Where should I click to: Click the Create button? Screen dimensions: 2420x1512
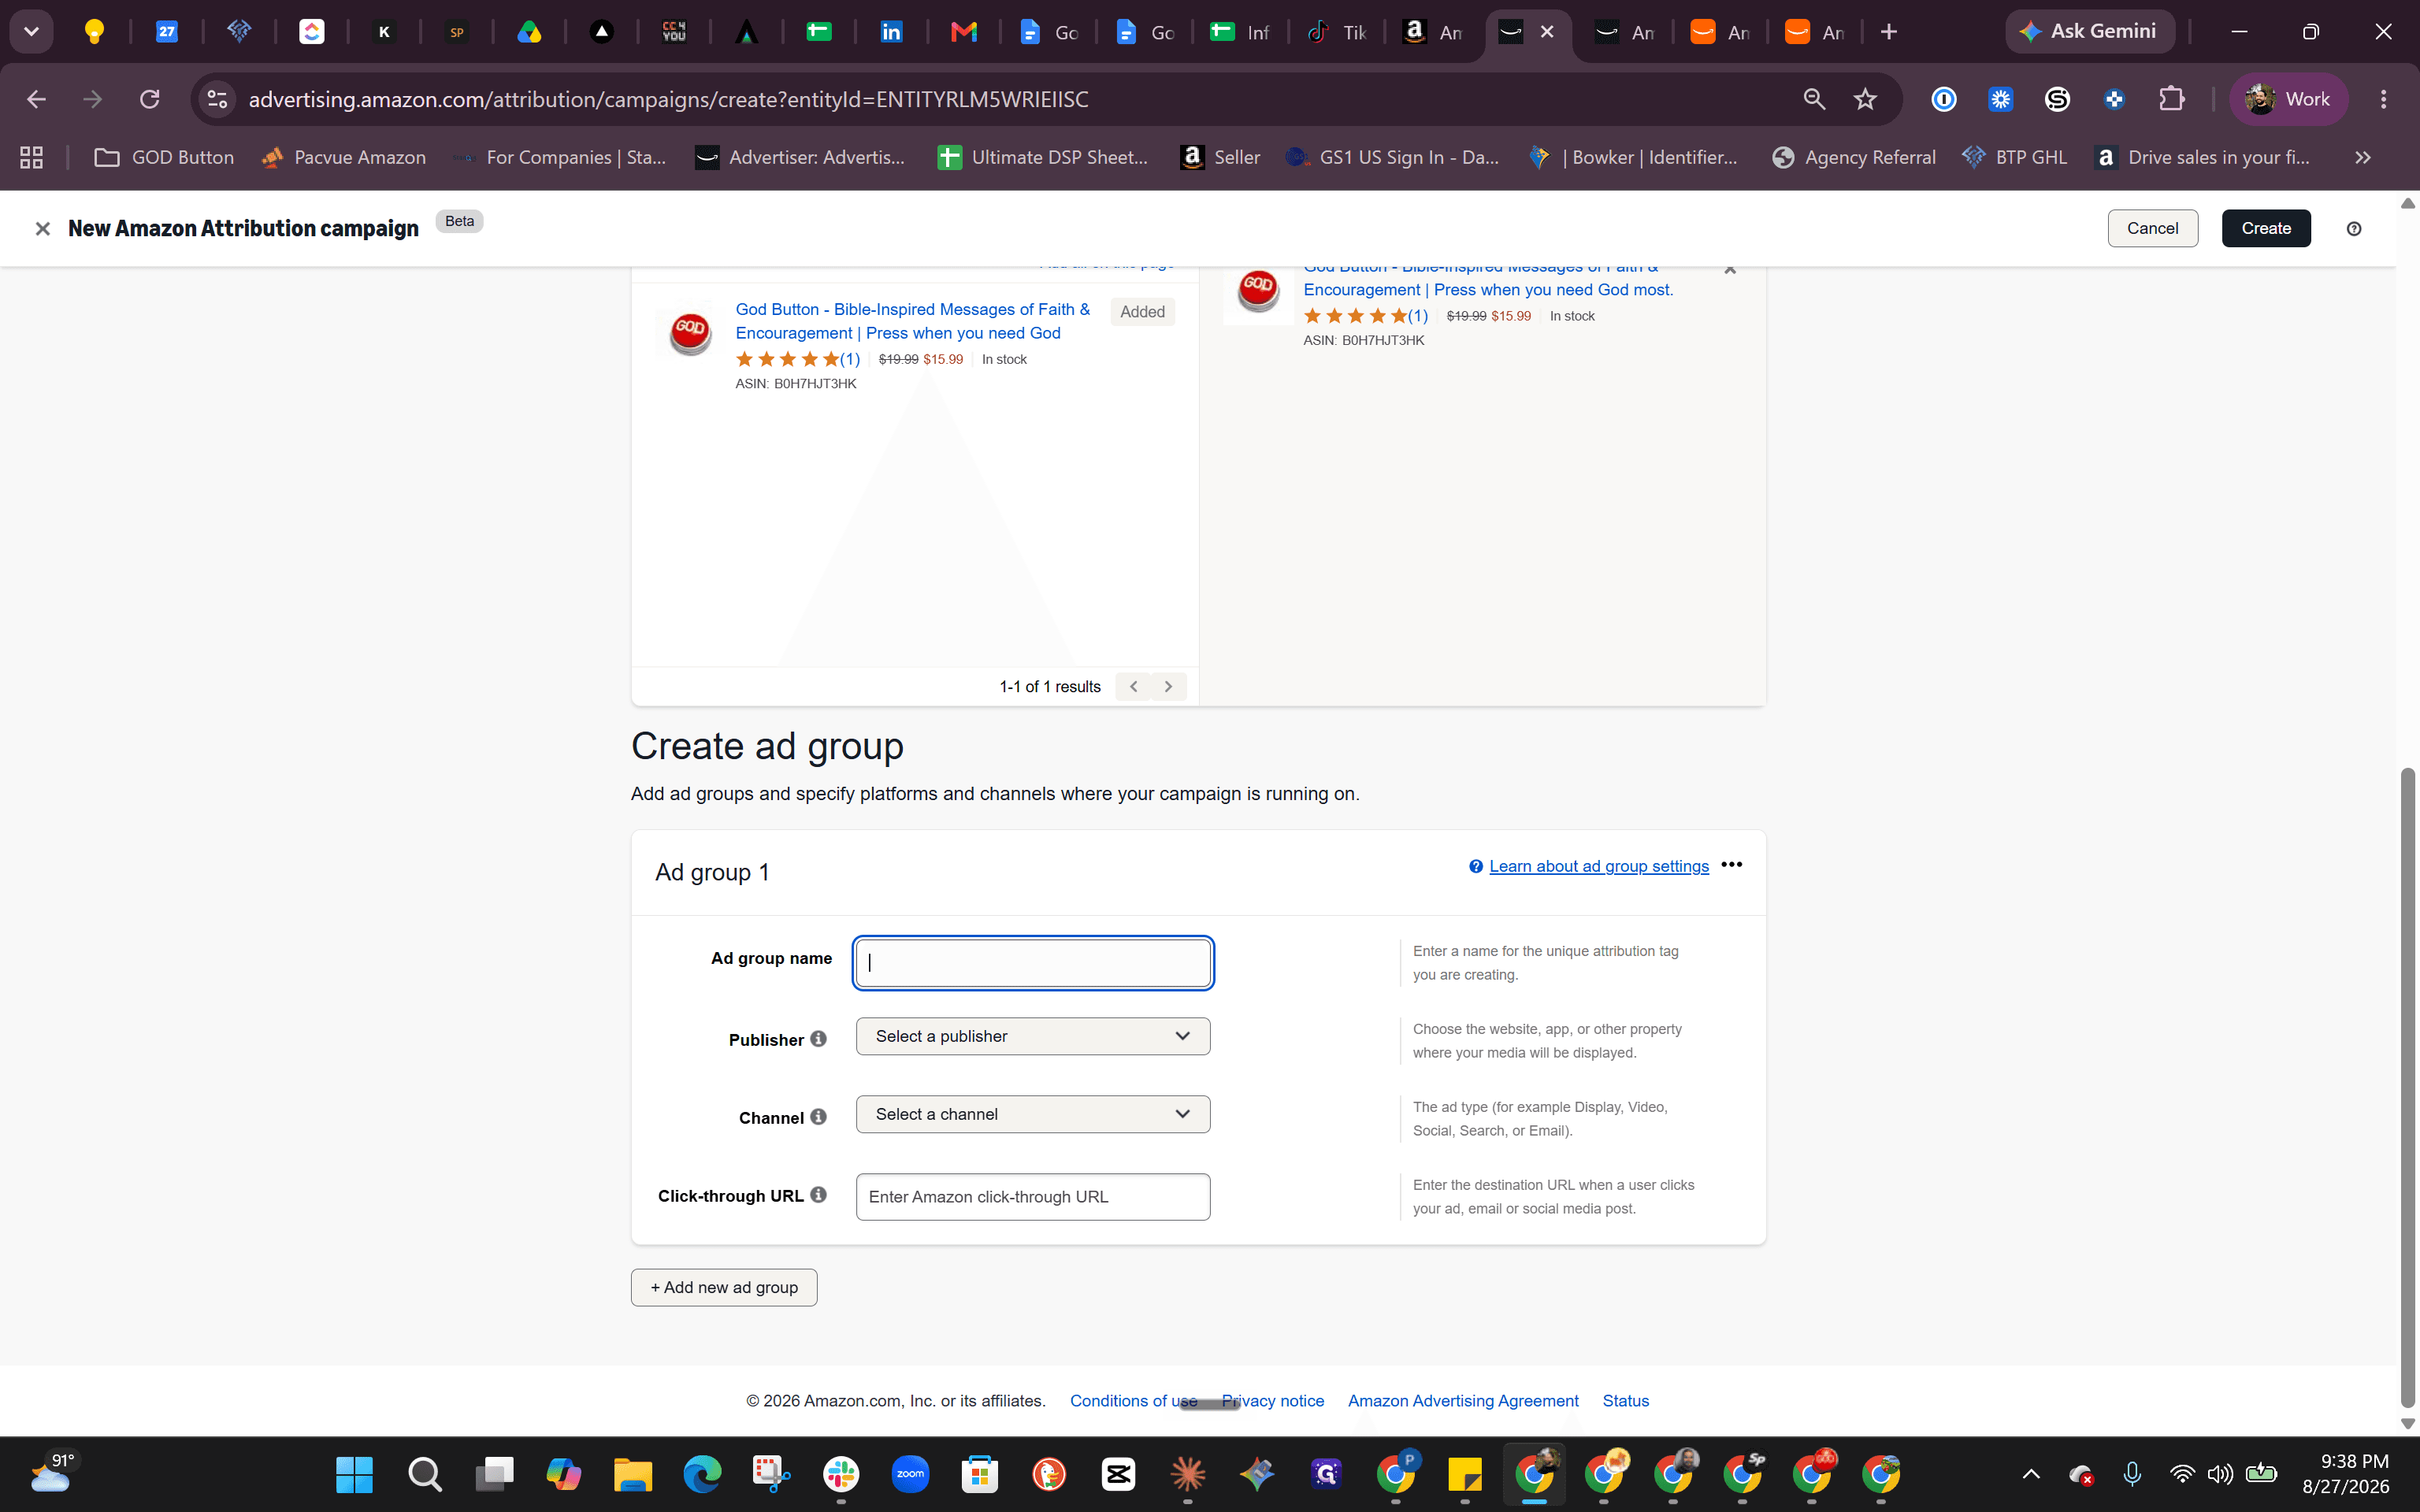2266,228
